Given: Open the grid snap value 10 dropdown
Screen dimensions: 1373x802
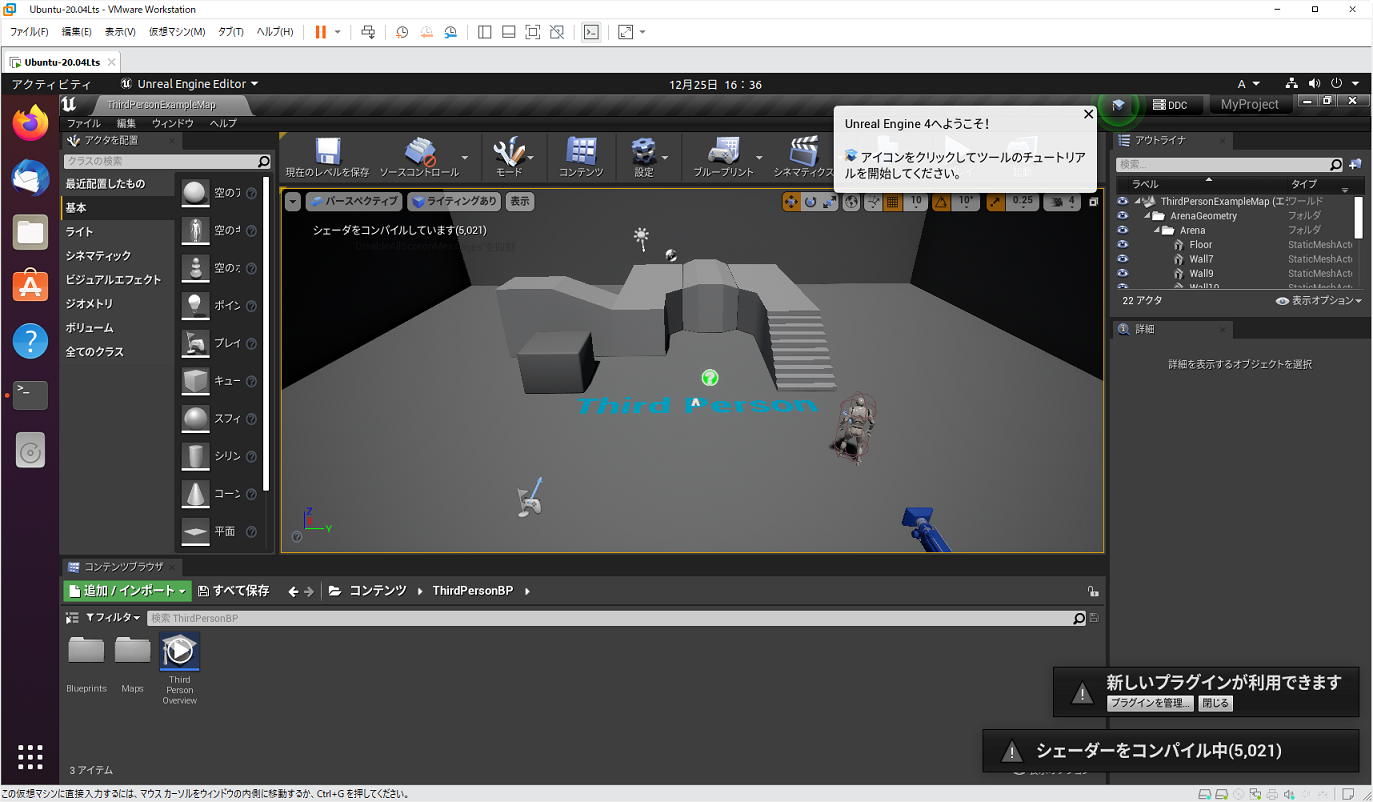Looking at the screenshot, I should pos(915,202).
